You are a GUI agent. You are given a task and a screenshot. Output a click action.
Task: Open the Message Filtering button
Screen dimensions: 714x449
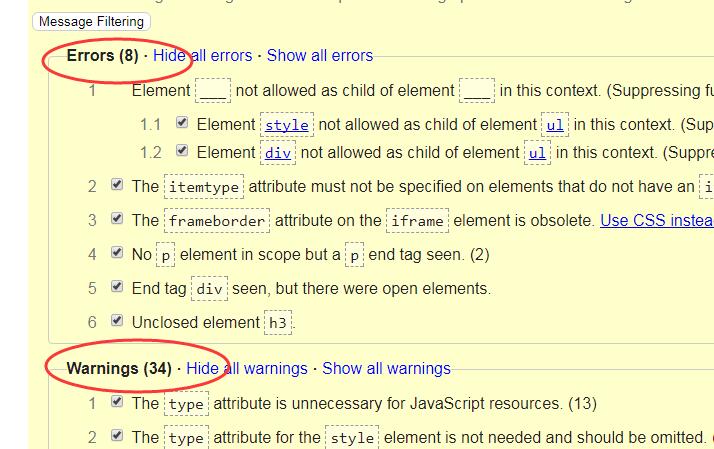coord(91,21)
